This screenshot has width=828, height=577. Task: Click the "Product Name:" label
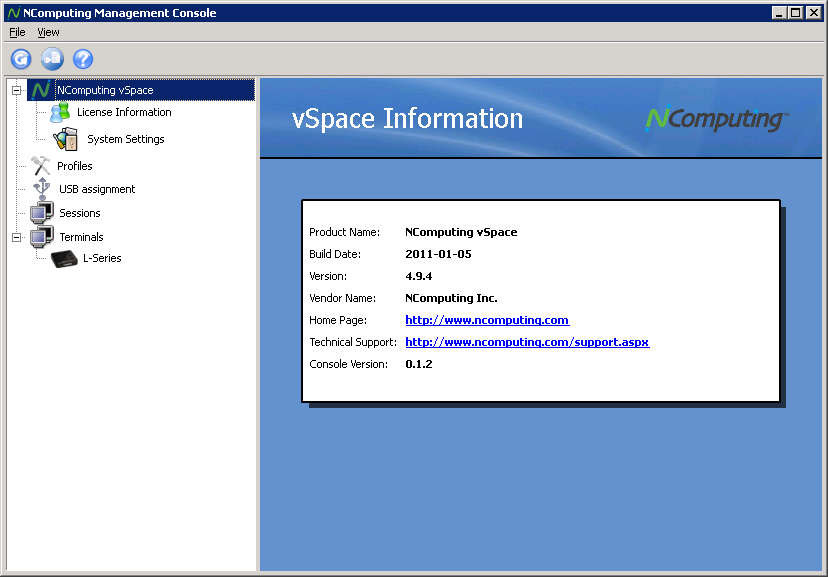point(344,232)
